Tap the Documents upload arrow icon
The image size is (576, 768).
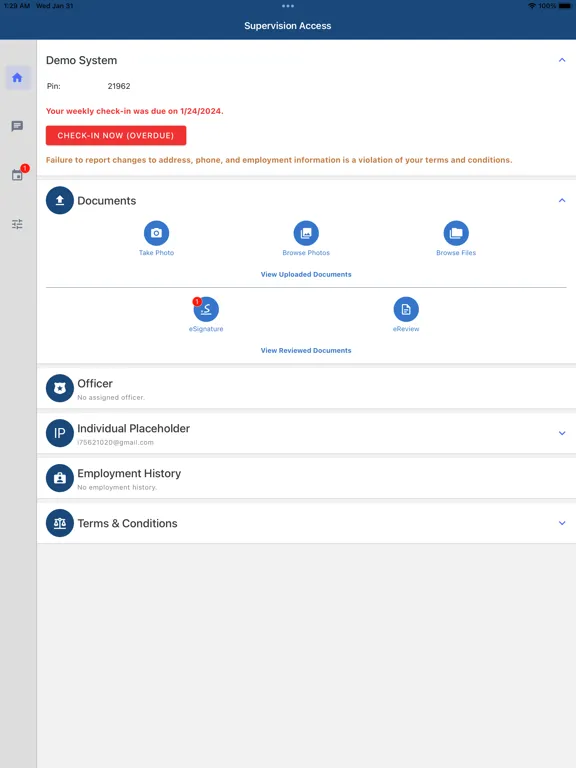point(60,200)
